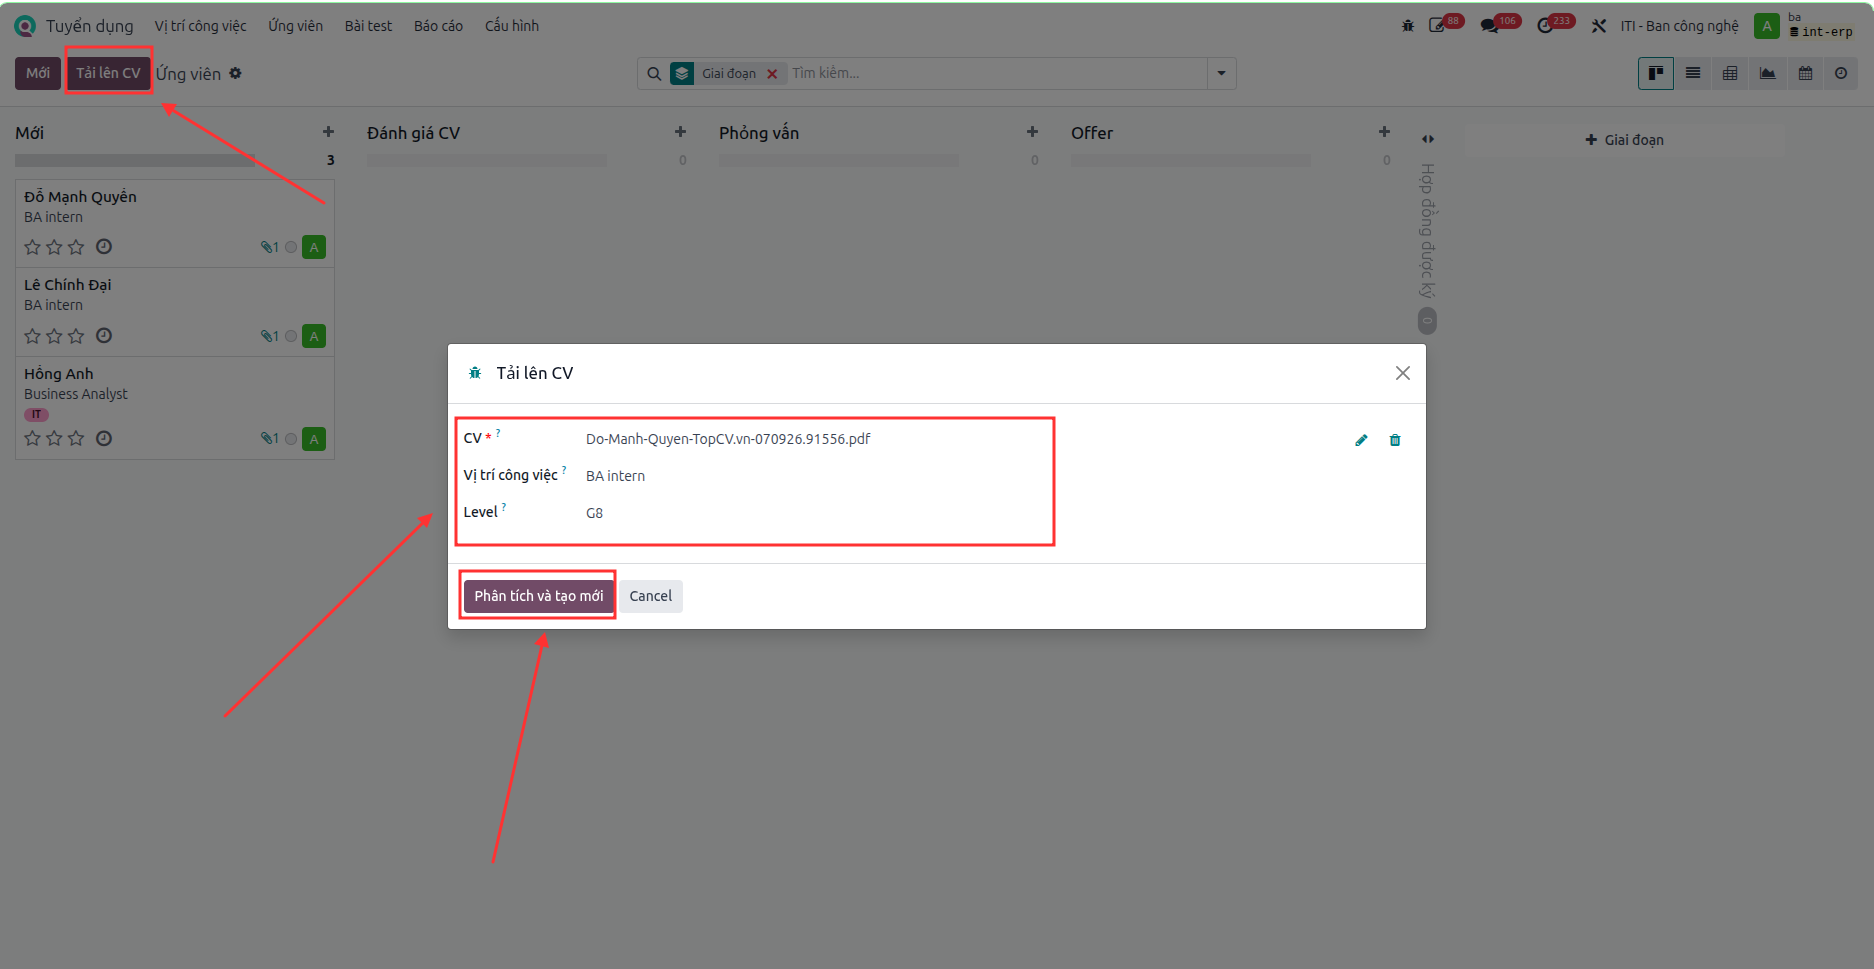Screen dimensions: 1874x969
Task: Delete the uploaded CV with trash icon
Action: coord(1395,440)
